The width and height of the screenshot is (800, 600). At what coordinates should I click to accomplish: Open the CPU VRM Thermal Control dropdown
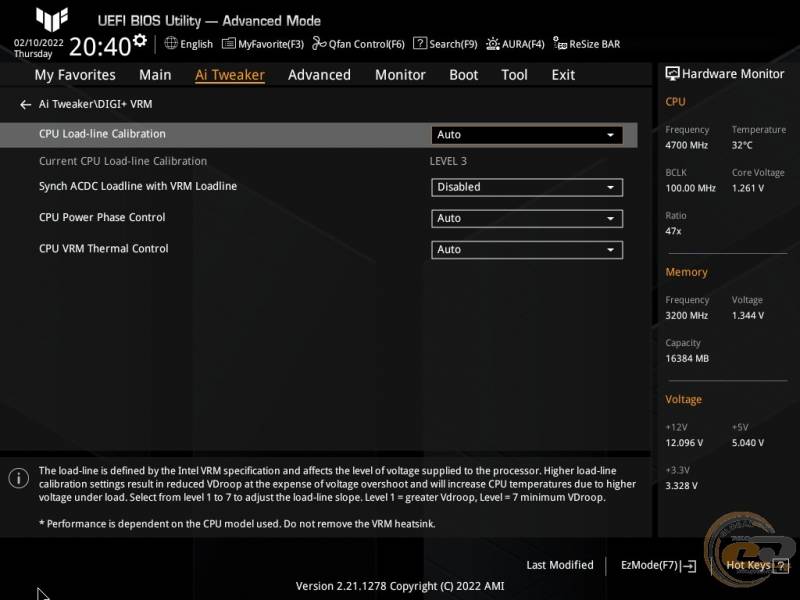[x=527, y=250]
